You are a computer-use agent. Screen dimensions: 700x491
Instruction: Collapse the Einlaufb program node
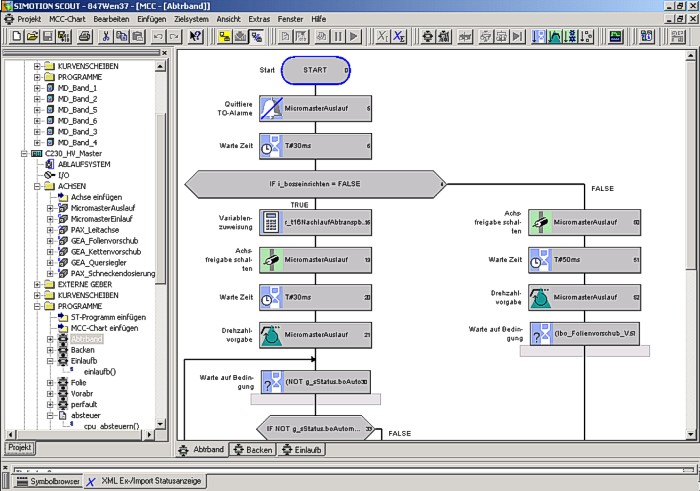pyautogui.click(x=50, y=361)
